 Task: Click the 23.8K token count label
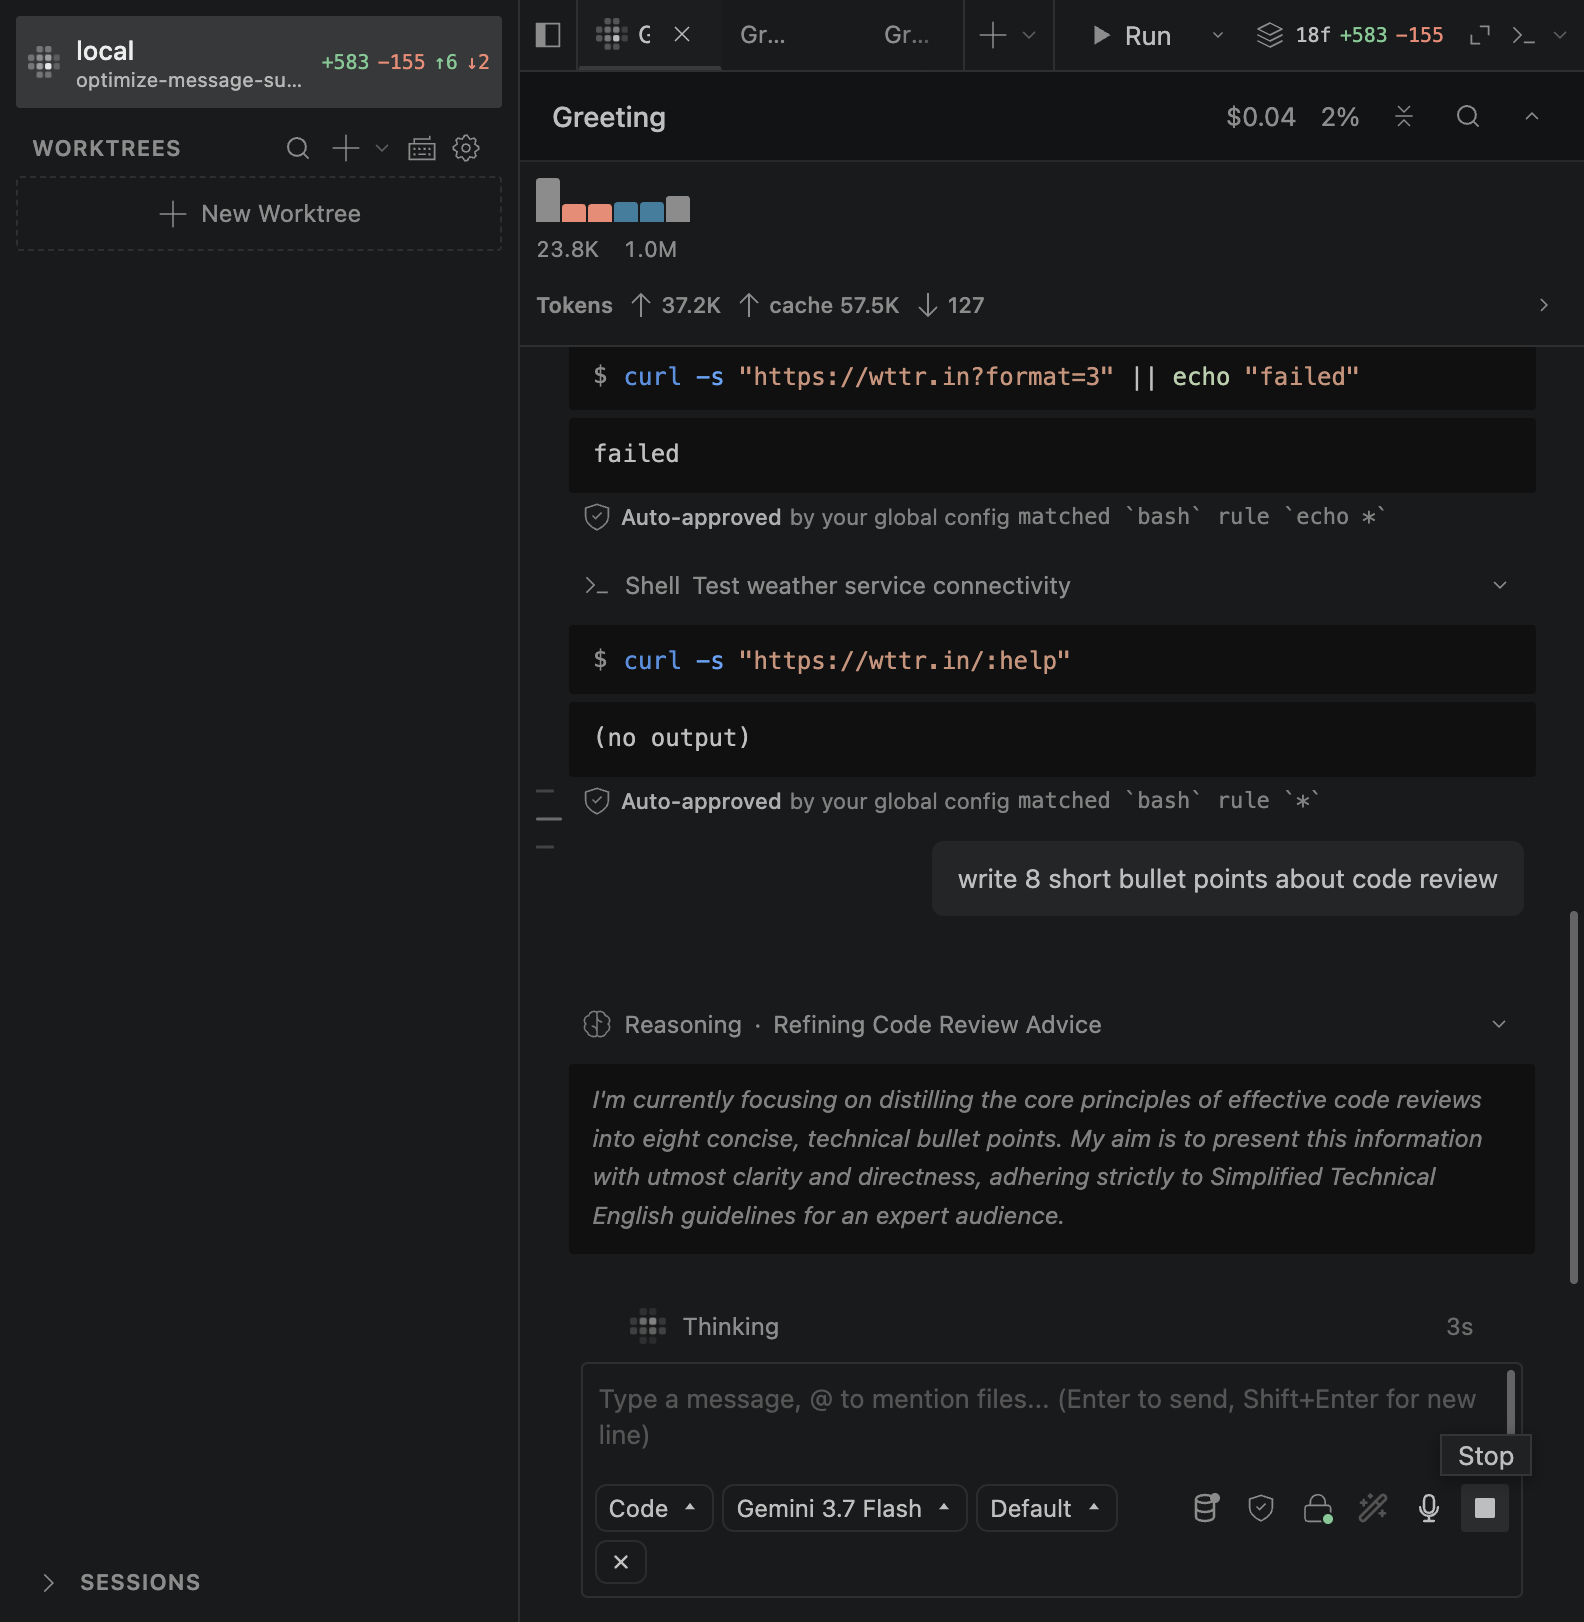pos(568,249)
